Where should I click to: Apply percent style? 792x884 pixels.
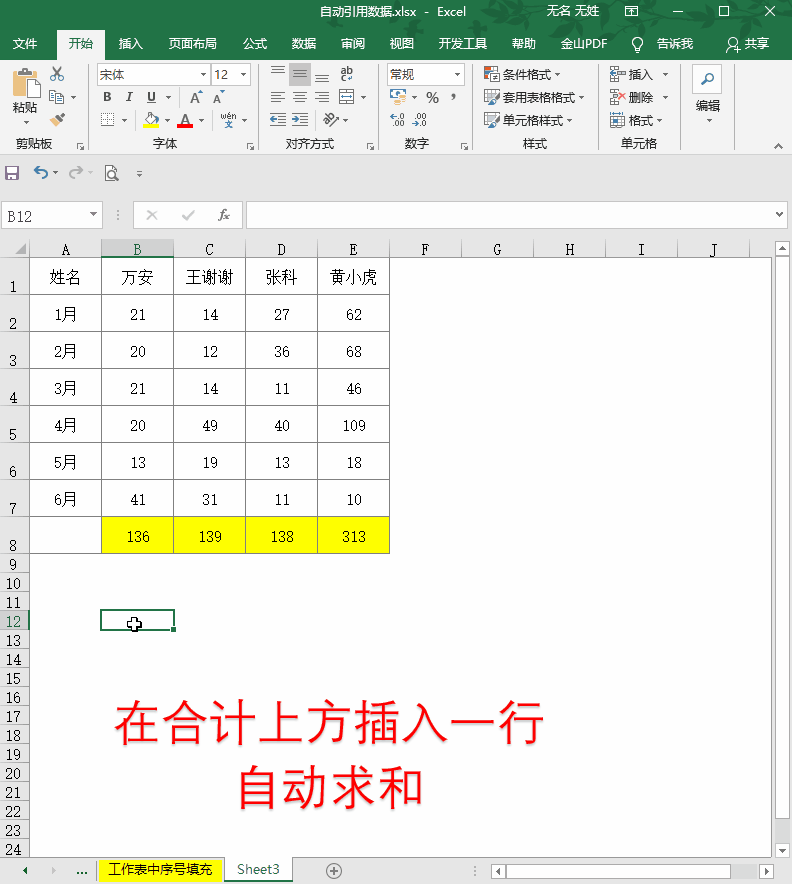click(x=432, y=98)
